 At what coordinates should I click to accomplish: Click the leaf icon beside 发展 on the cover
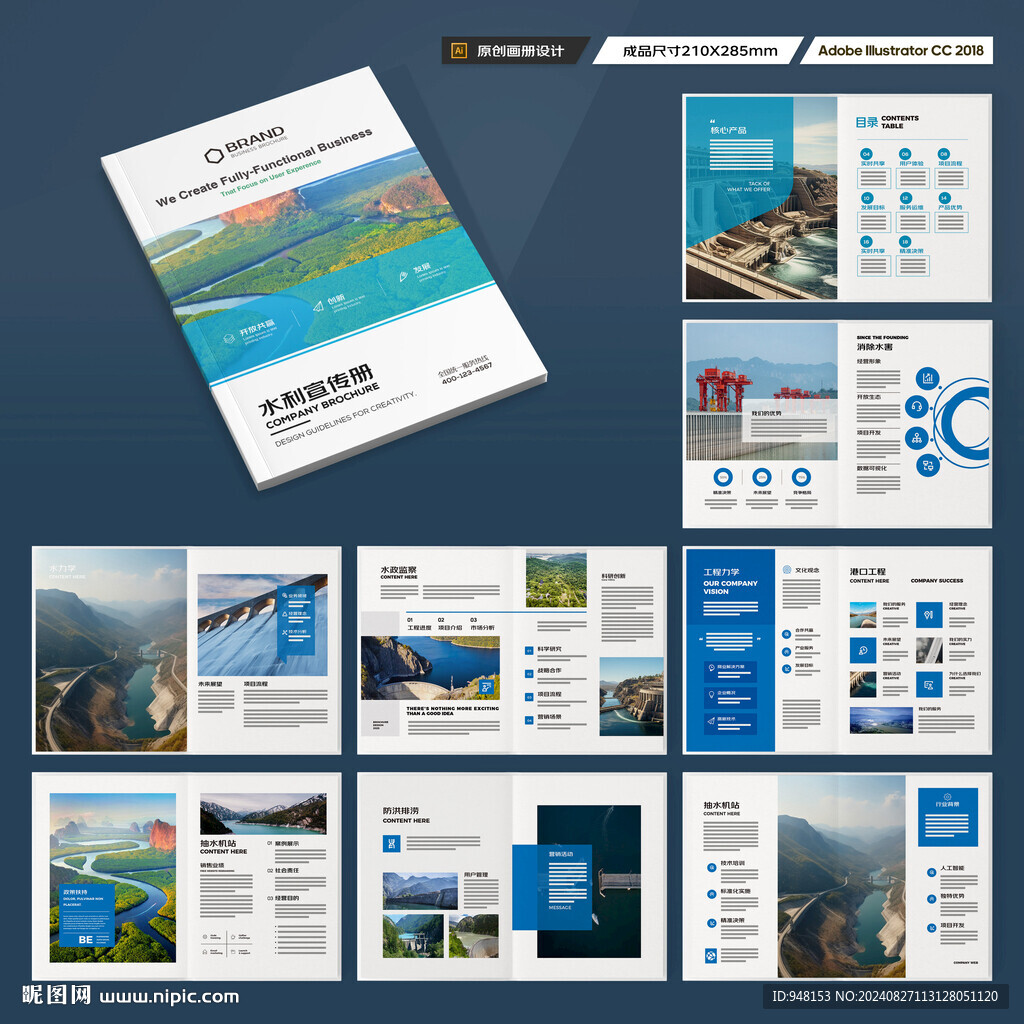(404, 277)
